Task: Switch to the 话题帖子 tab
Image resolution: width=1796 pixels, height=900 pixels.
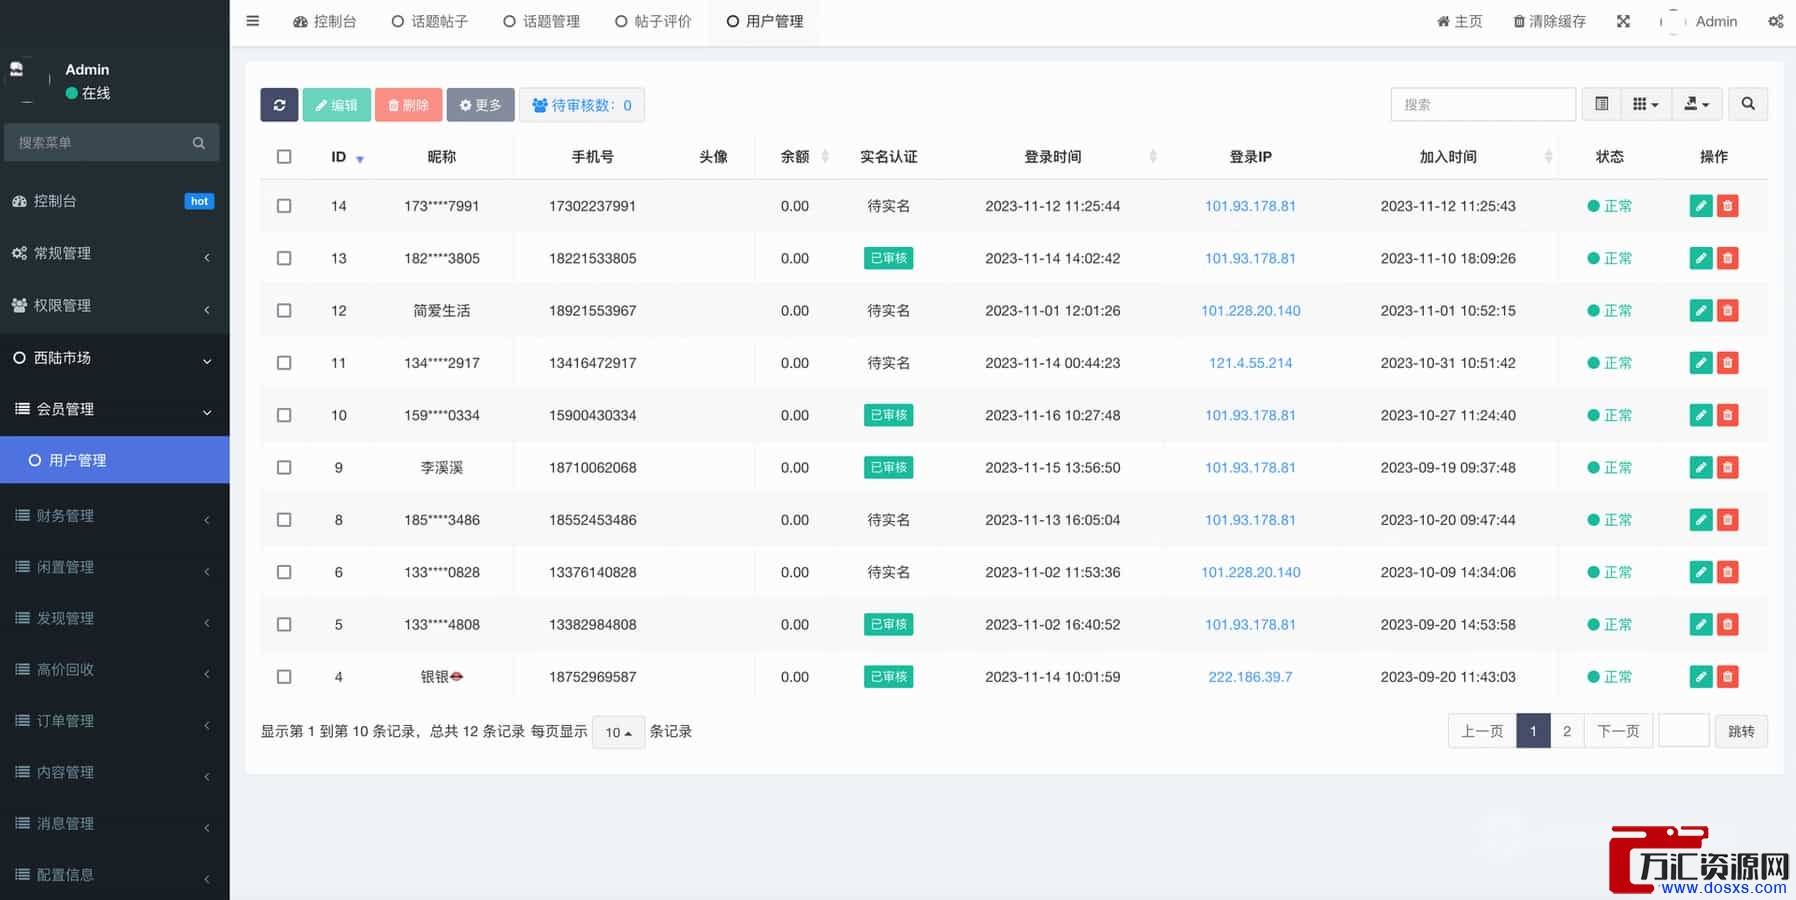Action: click(x=429, y=21)
